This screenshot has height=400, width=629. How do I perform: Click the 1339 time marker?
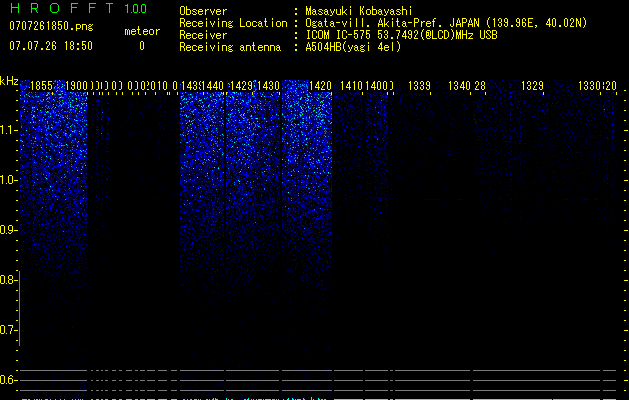(419, 86)
